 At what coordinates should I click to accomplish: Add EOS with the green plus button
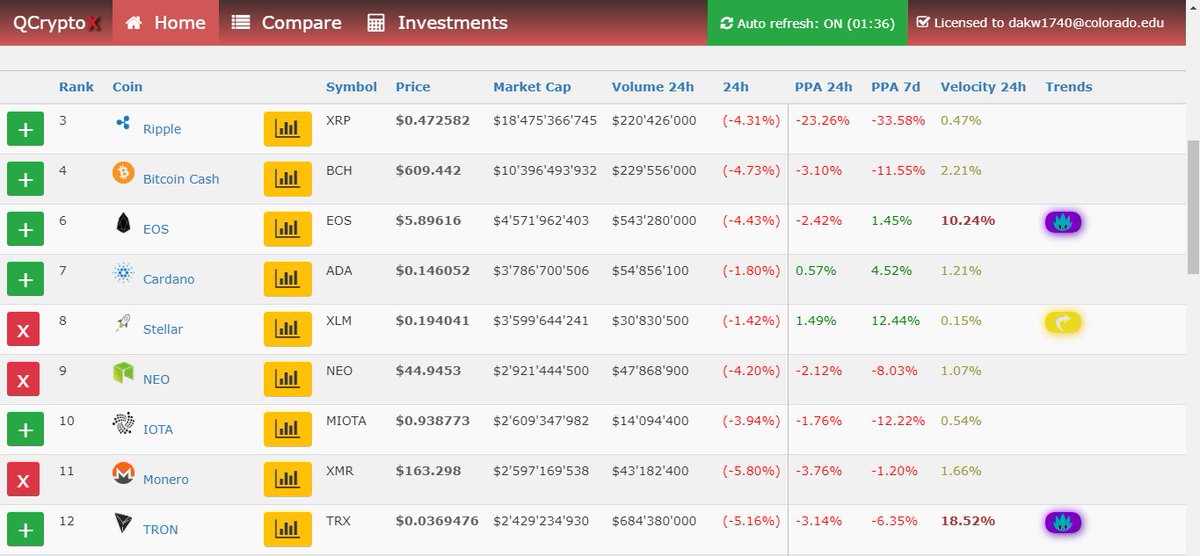point(25,229)
